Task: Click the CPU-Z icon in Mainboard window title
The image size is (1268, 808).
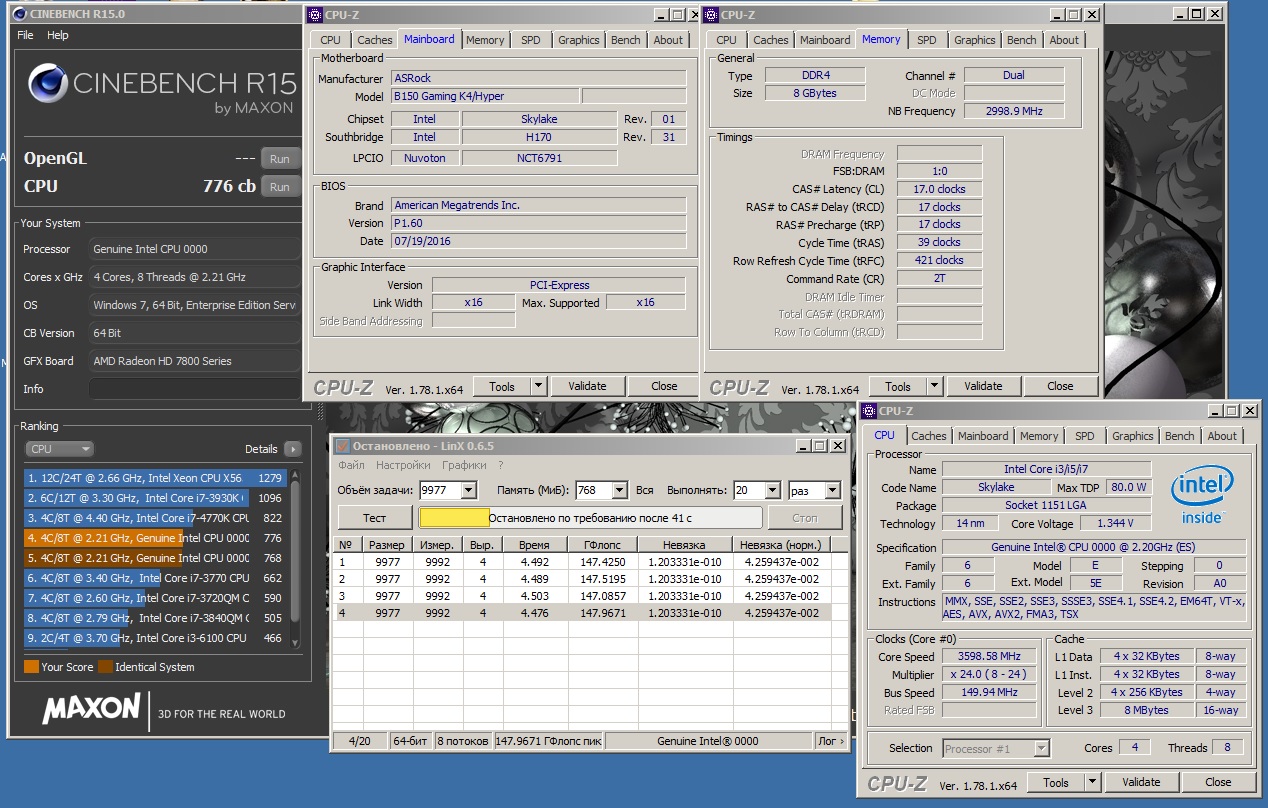Action: click(315, 15)
